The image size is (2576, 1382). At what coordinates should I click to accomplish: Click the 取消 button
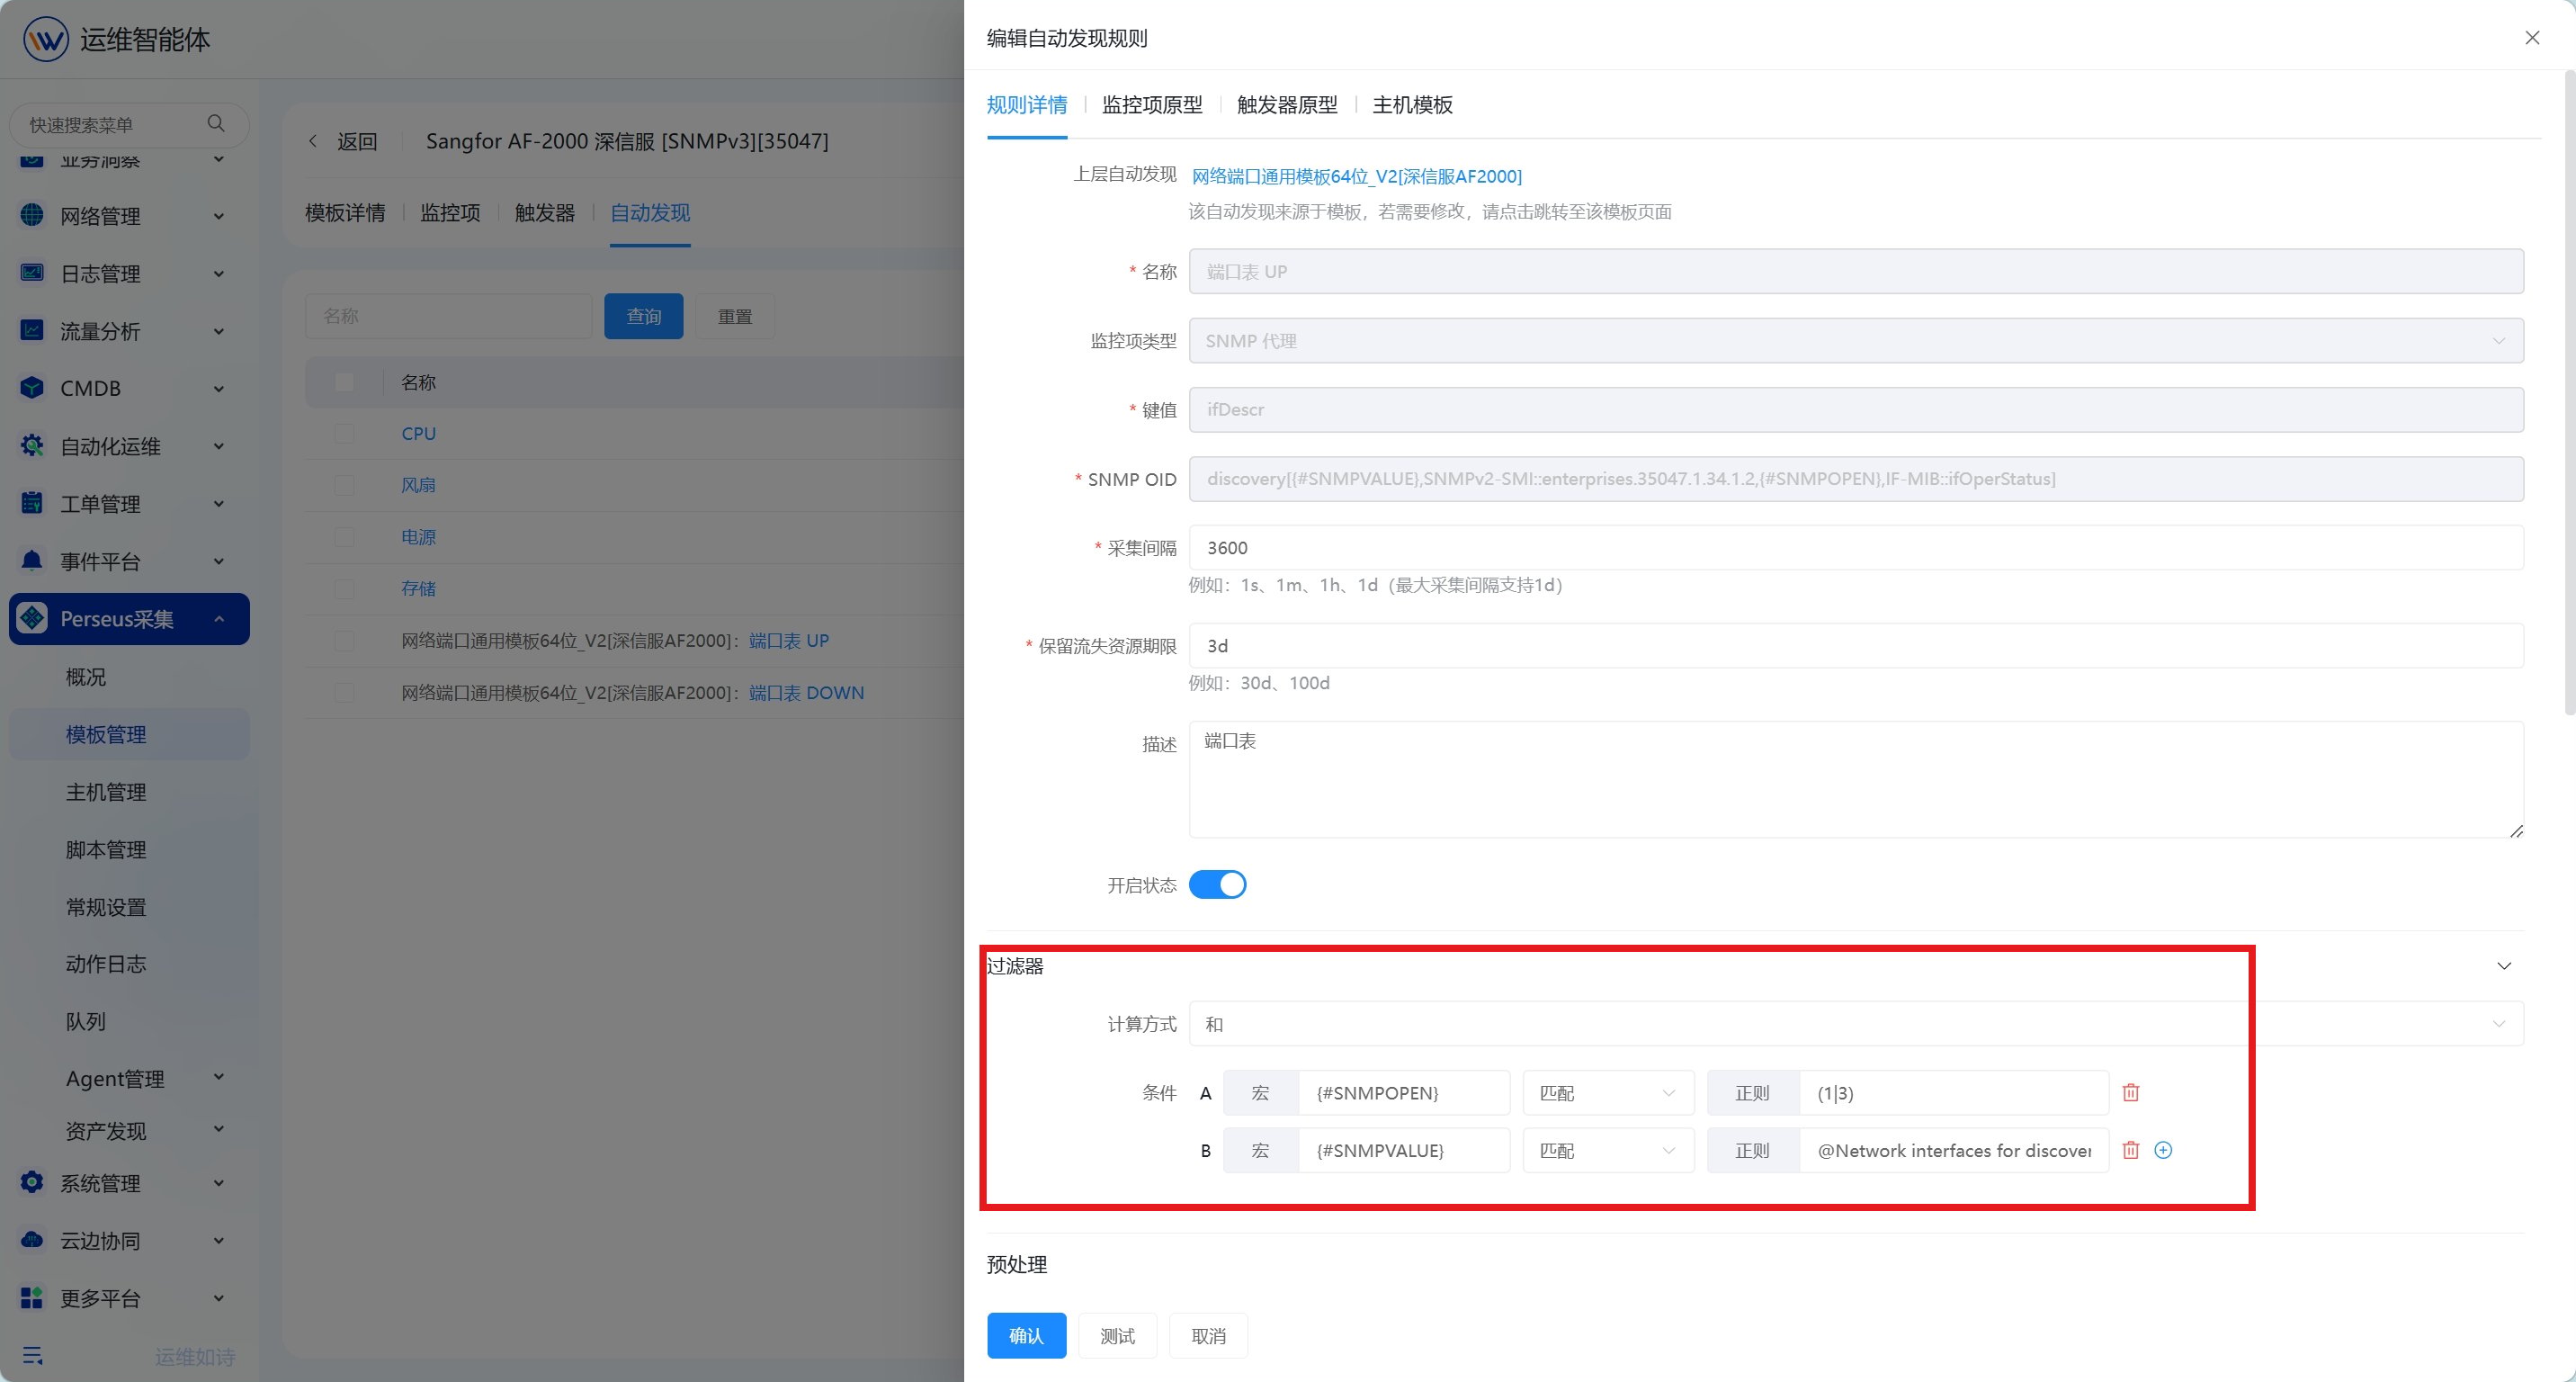(x=1208, y=1336)
